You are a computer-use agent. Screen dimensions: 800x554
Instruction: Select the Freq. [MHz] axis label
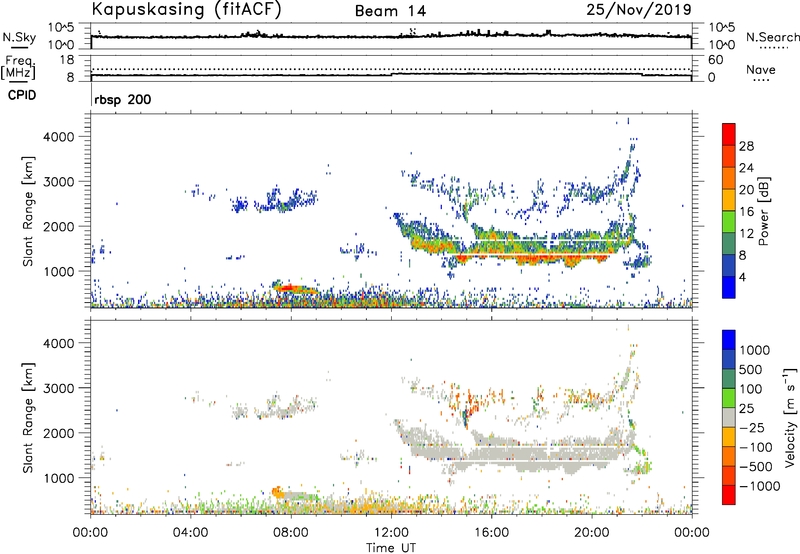[19, 66]
